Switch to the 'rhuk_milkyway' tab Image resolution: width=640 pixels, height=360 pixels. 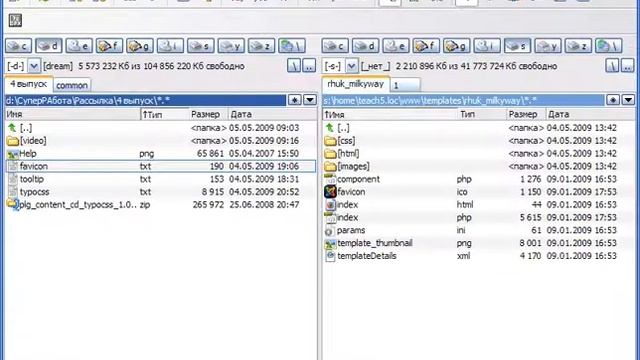(x=356, y=84)
